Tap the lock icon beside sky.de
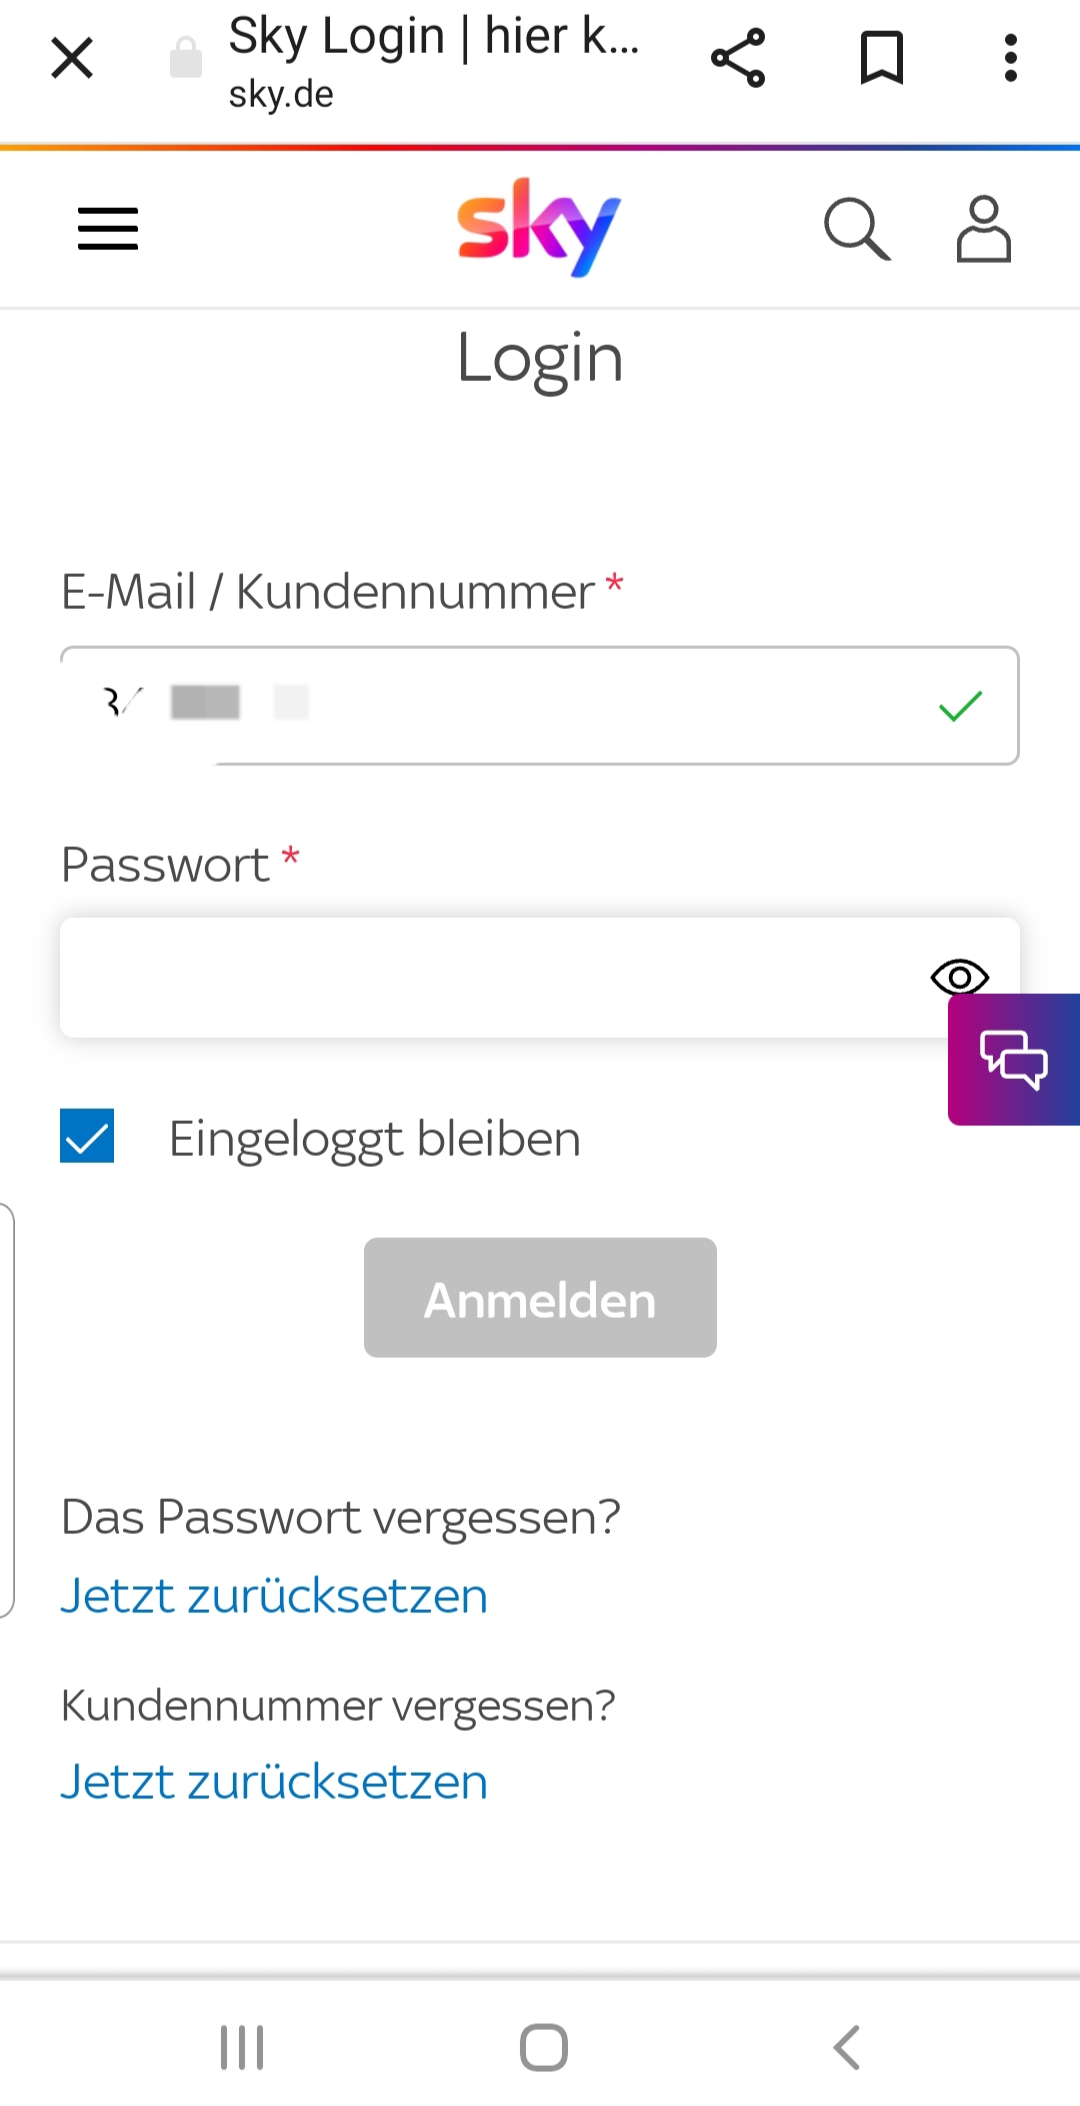Screen dimensions: 1080x2106 coord(186,58)
